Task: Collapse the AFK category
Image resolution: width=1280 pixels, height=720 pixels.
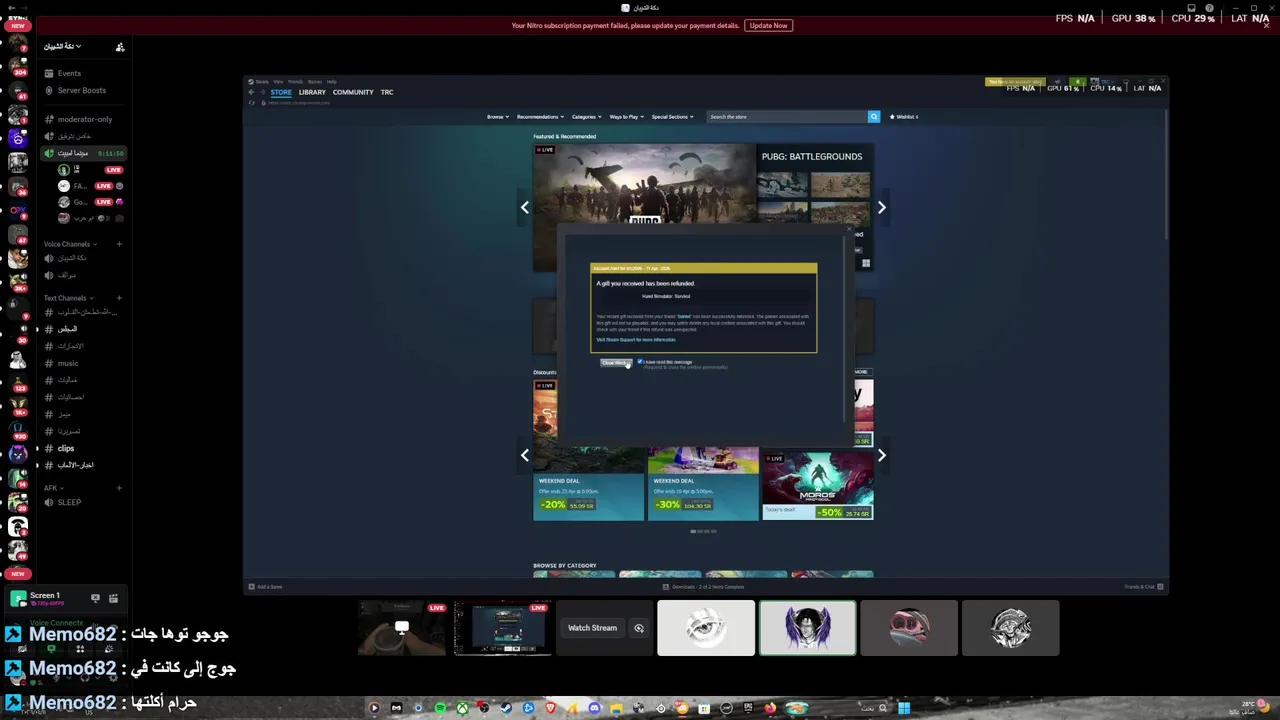Action: click(x=53, y=488)
